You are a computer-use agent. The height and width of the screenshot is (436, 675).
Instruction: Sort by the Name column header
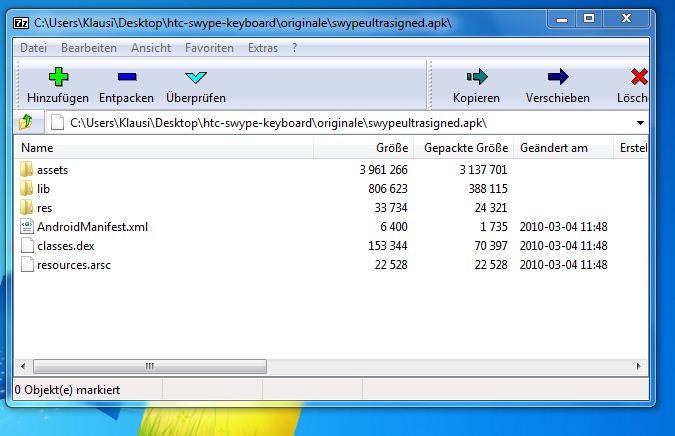click(164, 148)
